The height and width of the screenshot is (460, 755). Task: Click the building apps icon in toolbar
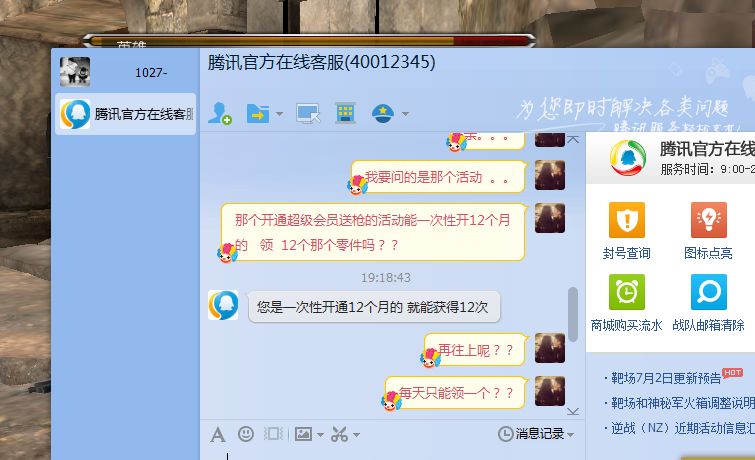click(345, 113)
